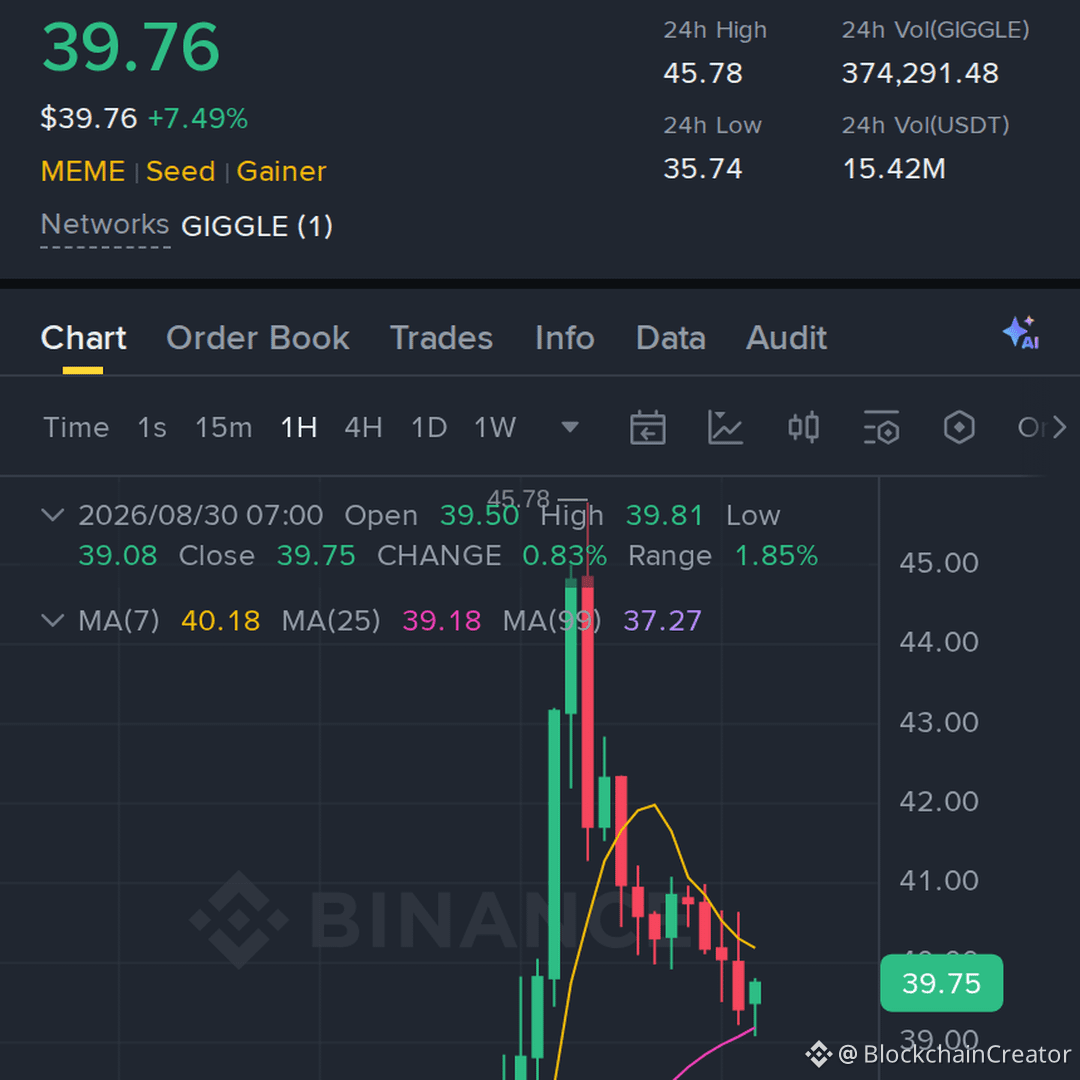Click the 24h High value 45.78
The height and width of the screenshot is (1080, 1080).
click(703, 73)
